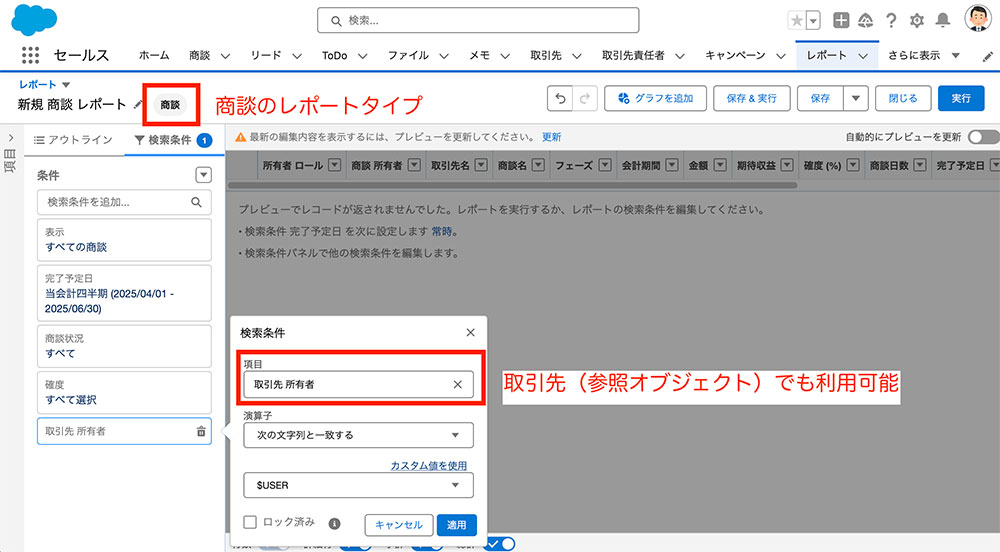This screenshot has height=552, width=1000.
Task: Click the undo arrow button
Action: pos(560,98)
